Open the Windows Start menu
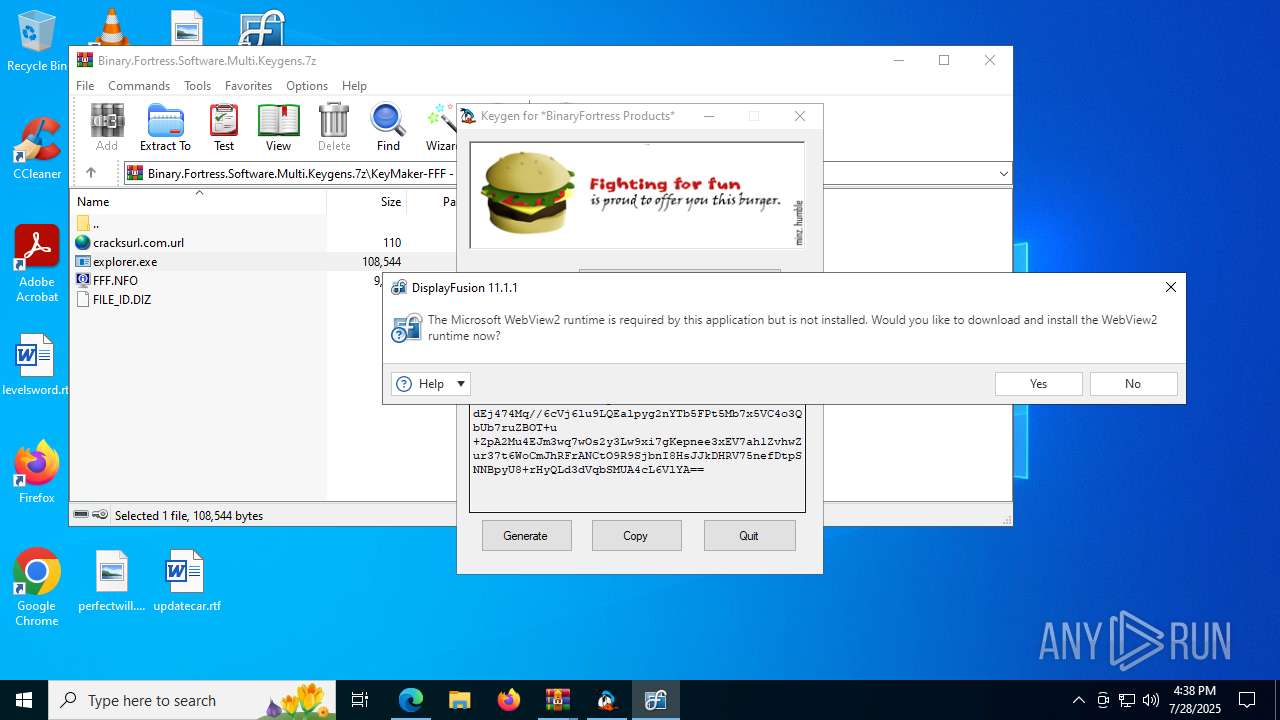This screenshot has width=1280, height=720. 24,700
